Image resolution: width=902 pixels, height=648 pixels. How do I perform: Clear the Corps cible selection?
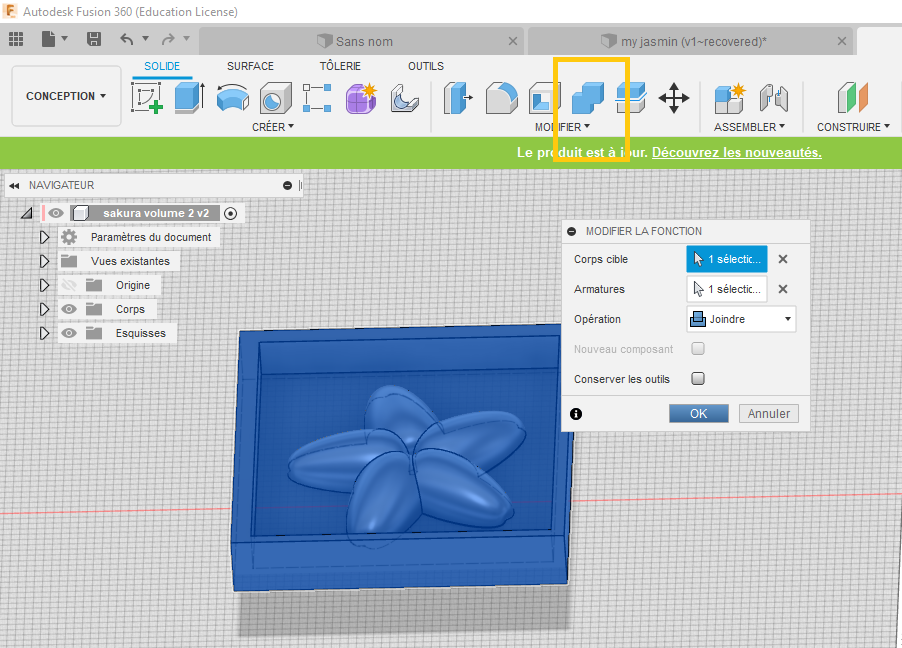click(783, 259)
